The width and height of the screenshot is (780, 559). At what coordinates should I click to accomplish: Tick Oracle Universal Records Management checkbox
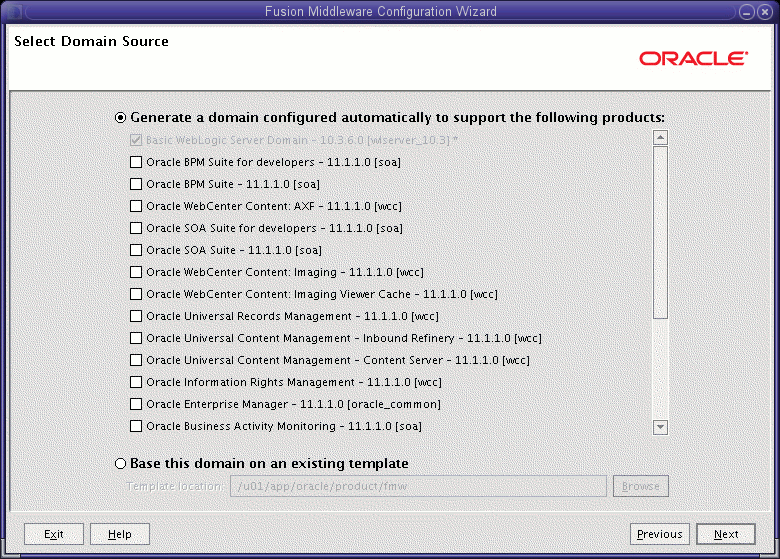pos(136,316)
